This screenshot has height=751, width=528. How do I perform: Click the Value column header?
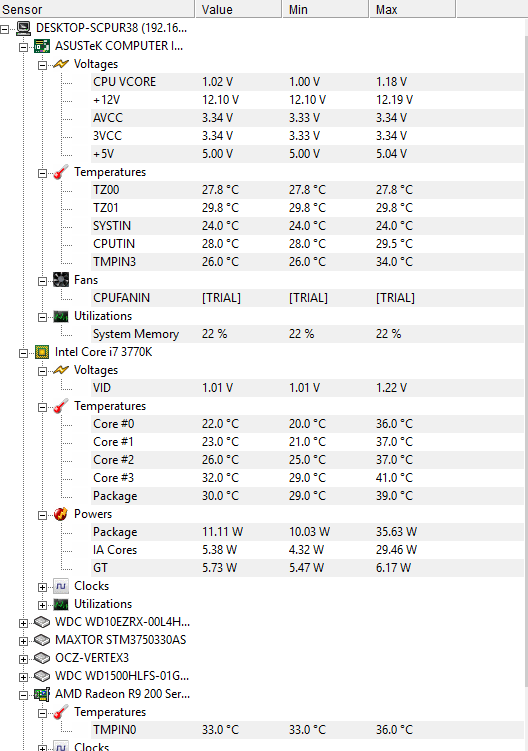[239, 9]
